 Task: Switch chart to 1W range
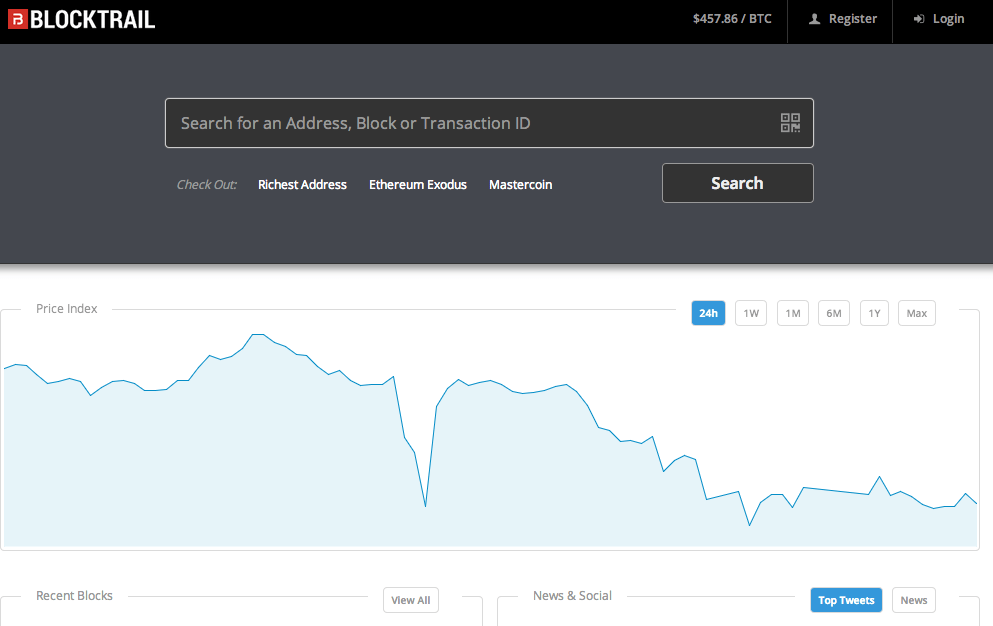coord(751,313)
